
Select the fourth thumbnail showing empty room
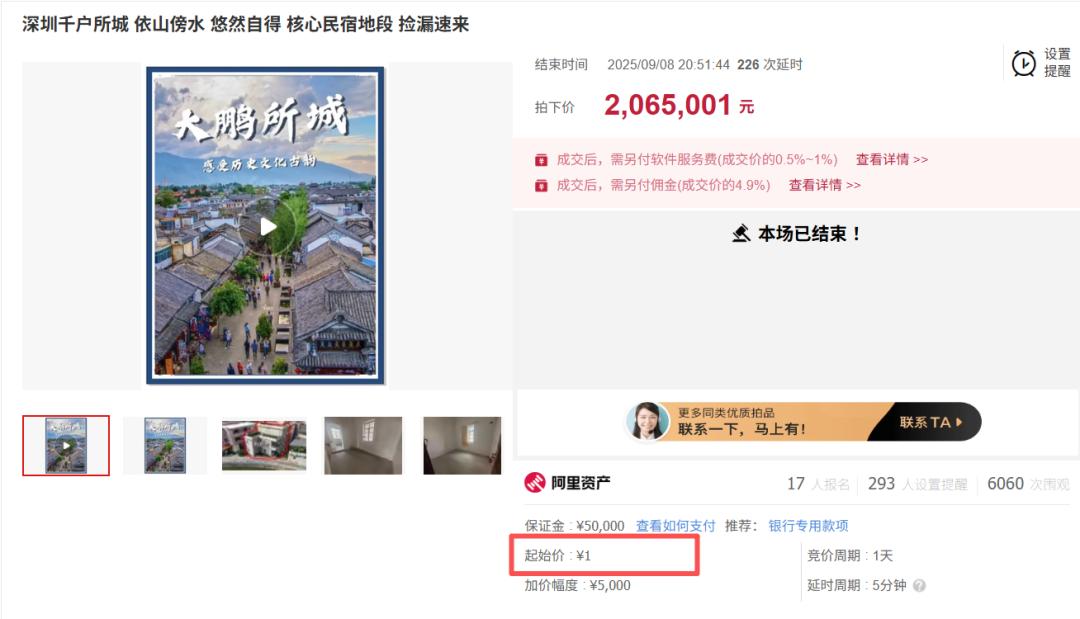click(x=363, y=445)
